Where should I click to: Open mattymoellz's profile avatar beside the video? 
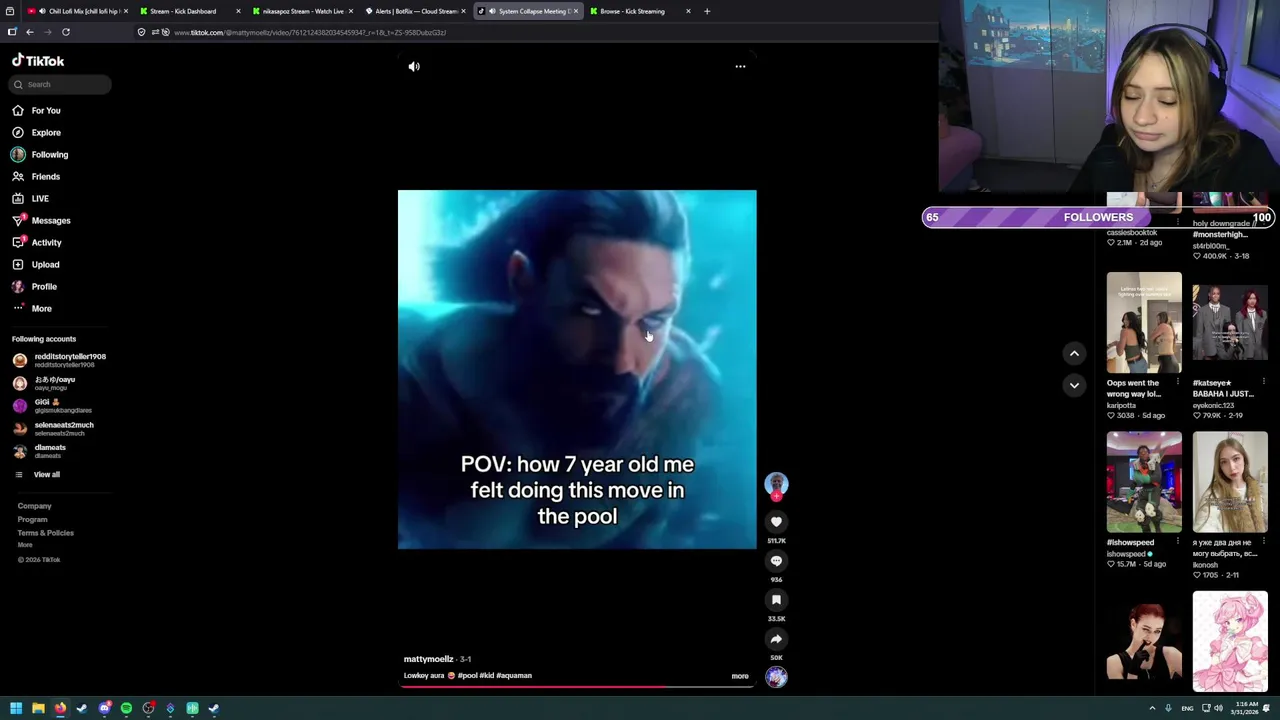(776, 484)
